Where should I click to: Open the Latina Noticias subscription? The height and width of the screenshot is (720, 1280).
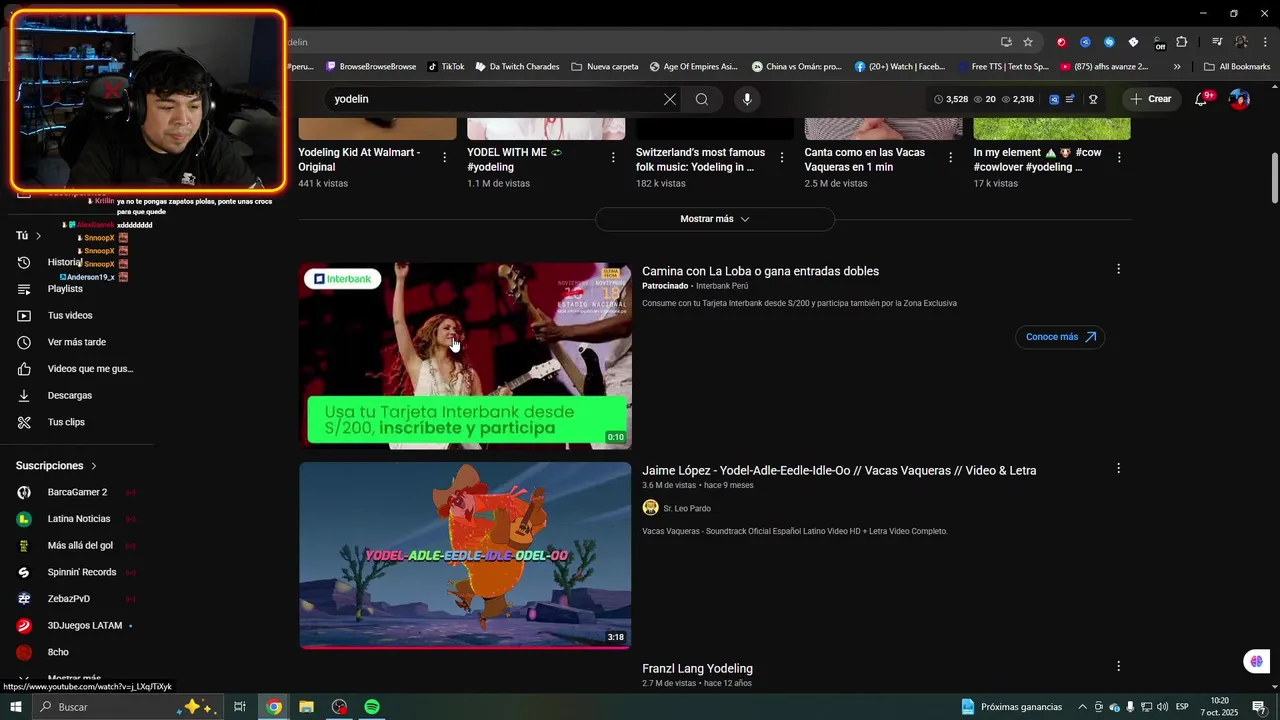coord(76,519)
